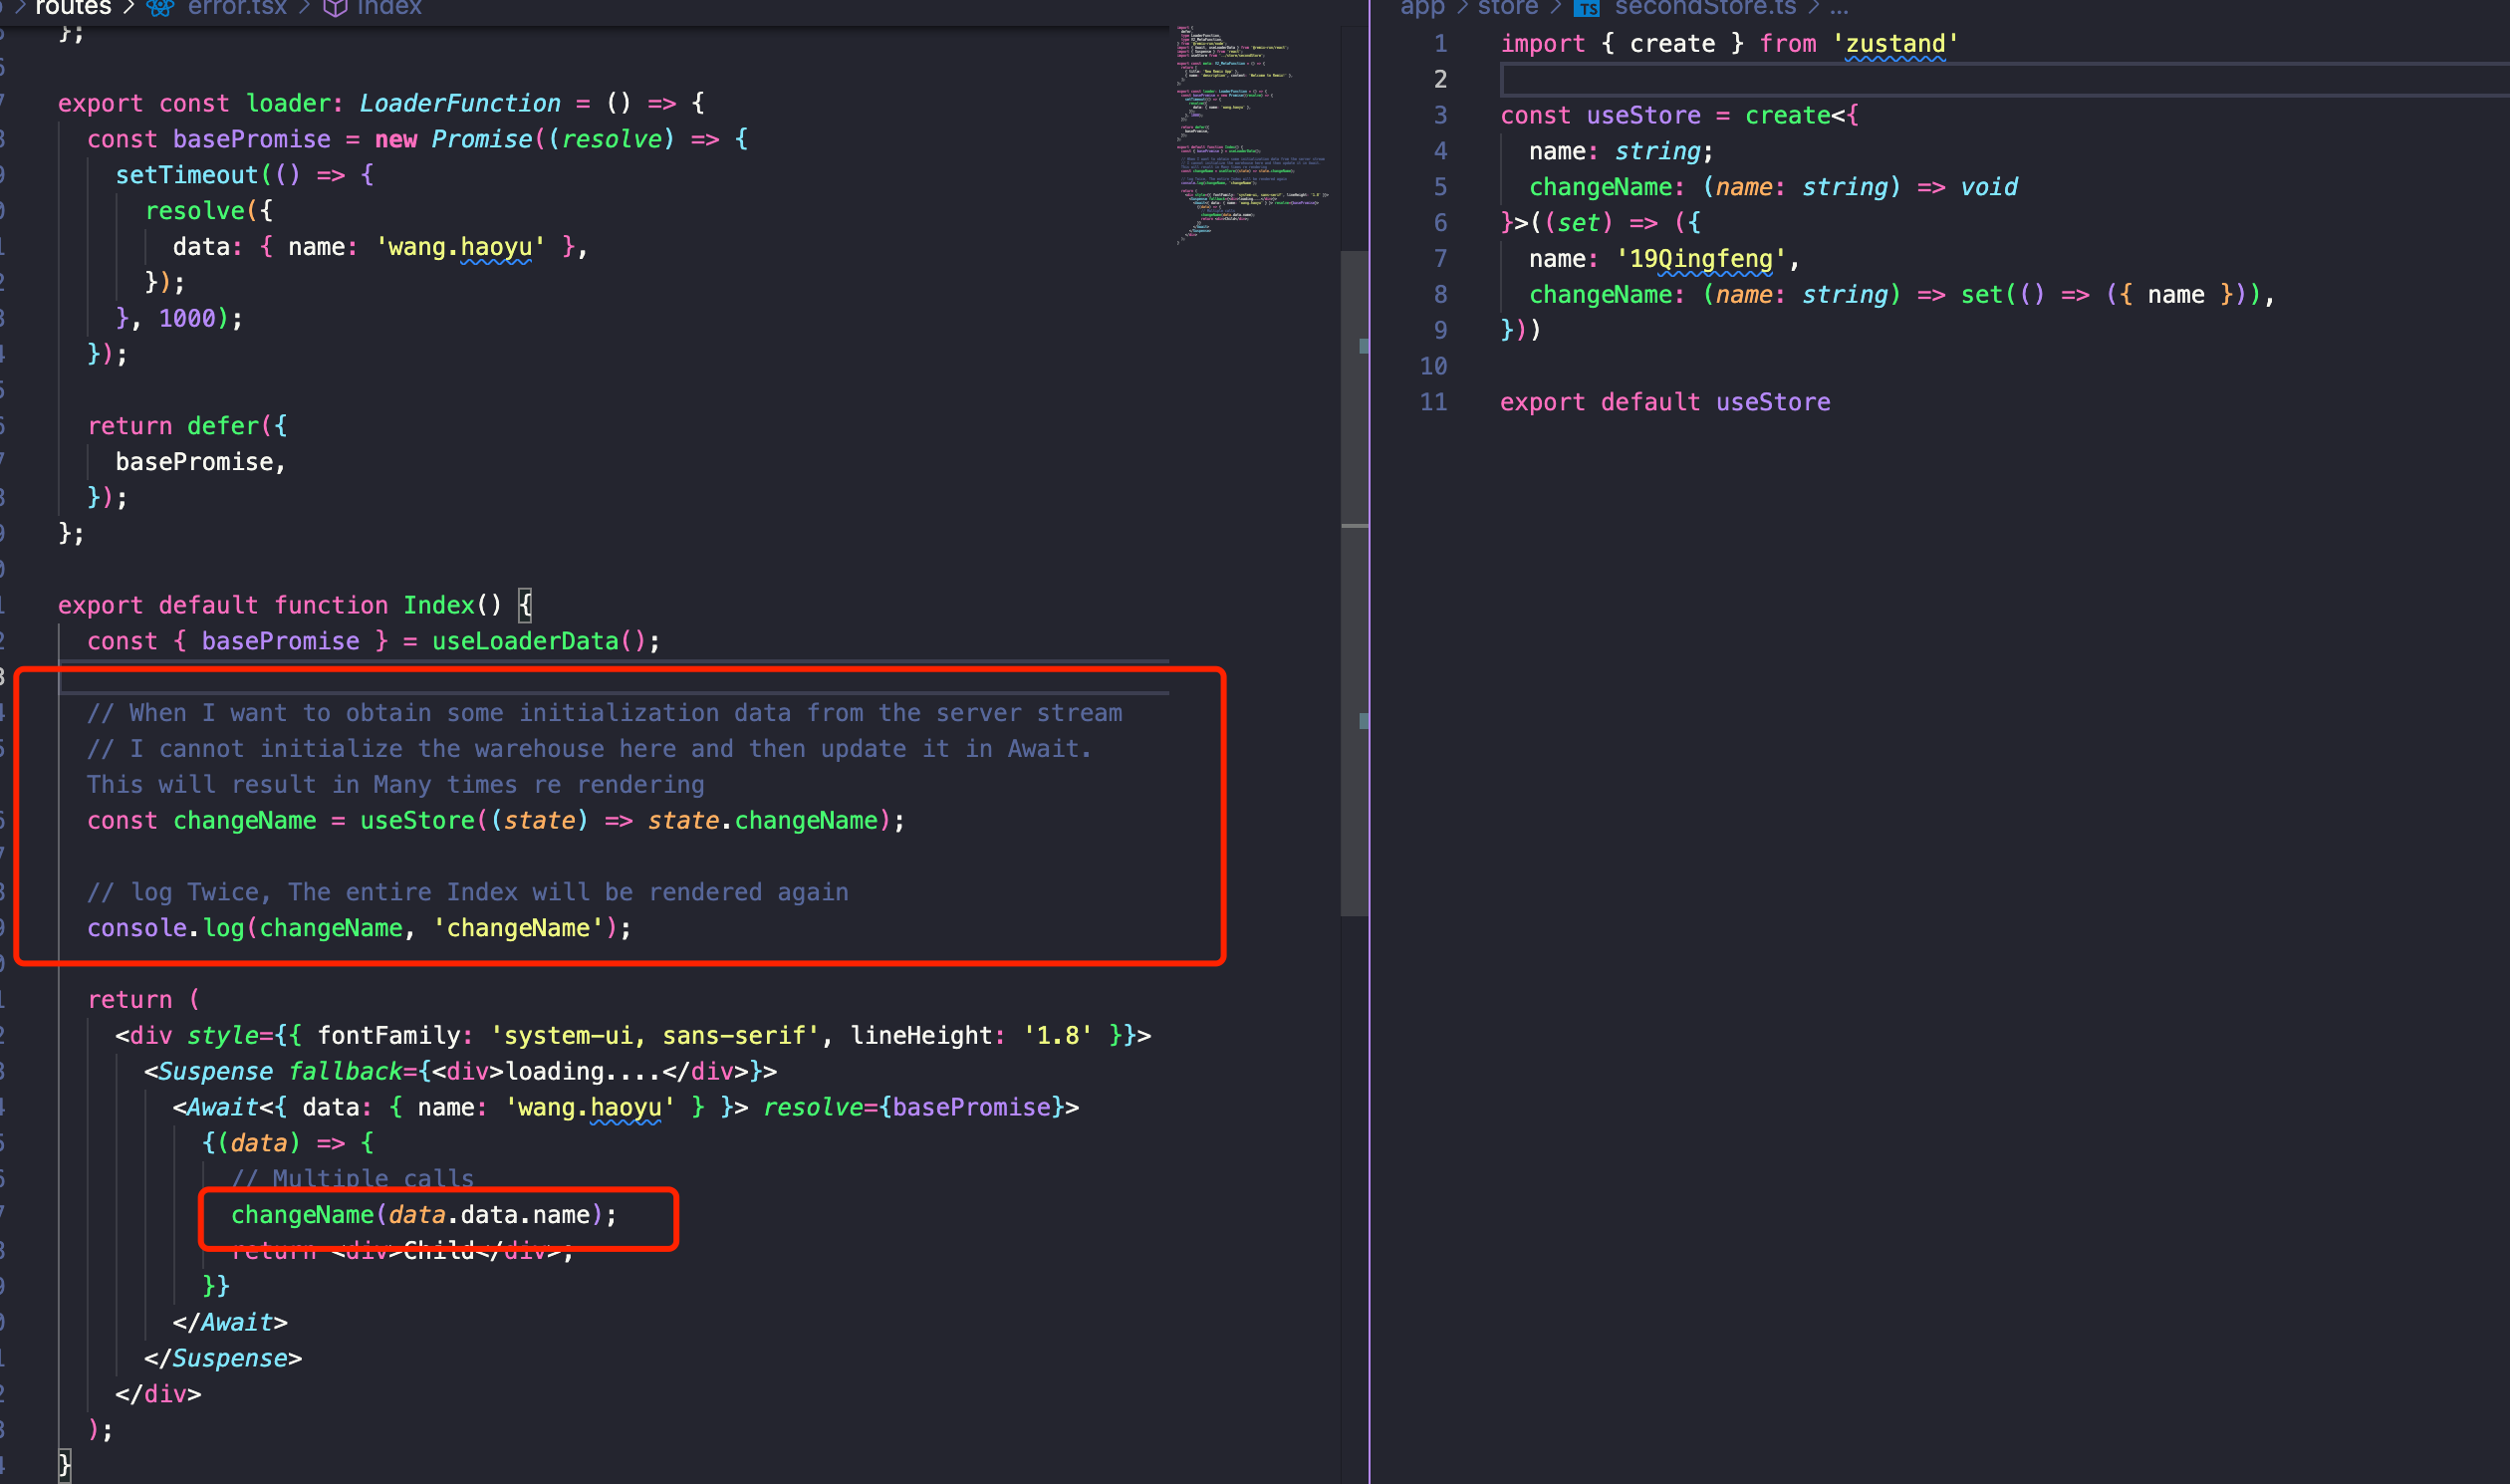Click the React icon next to error.tsx breadcrumb
This screenshot has width=2510, height=1484.
(159, 8)
